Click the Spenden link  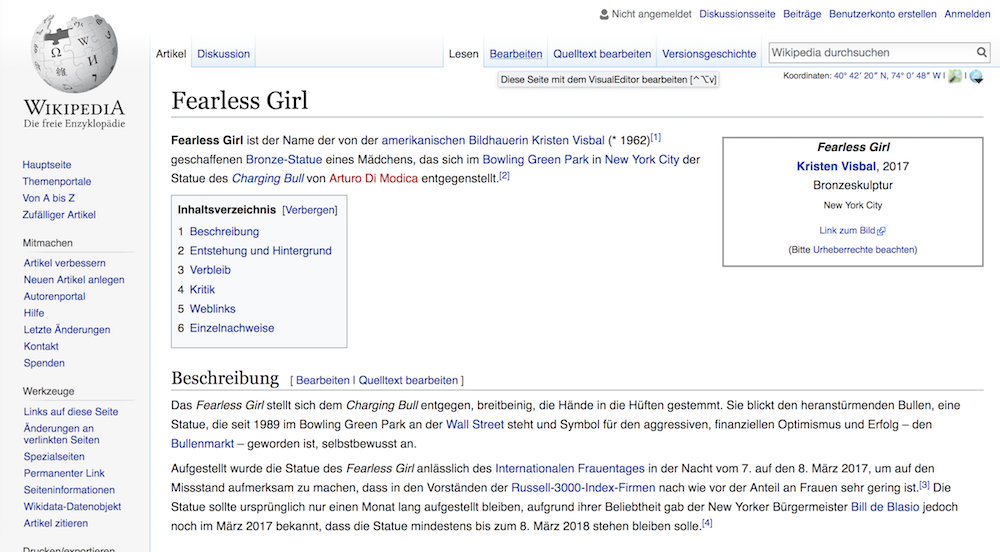[x=44, y=363]
